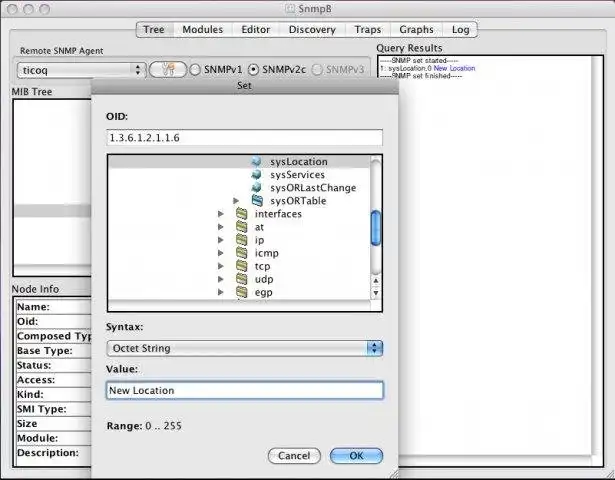Expand the ip folder
Viewport: 615px width, 480px height.
click(x=220, y=240)
